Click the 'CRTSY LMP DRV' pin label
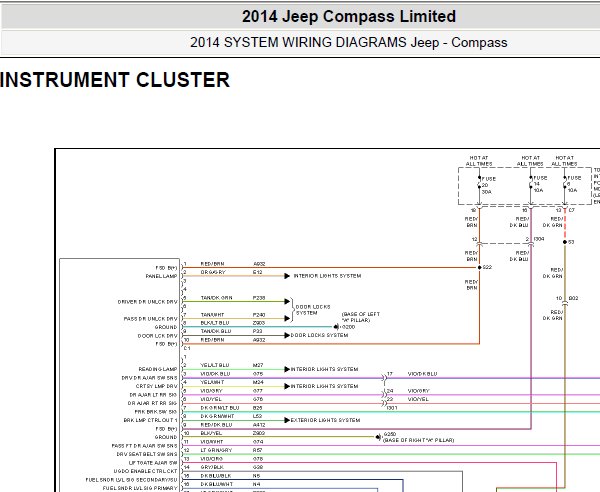 click(x=156, y=386)
